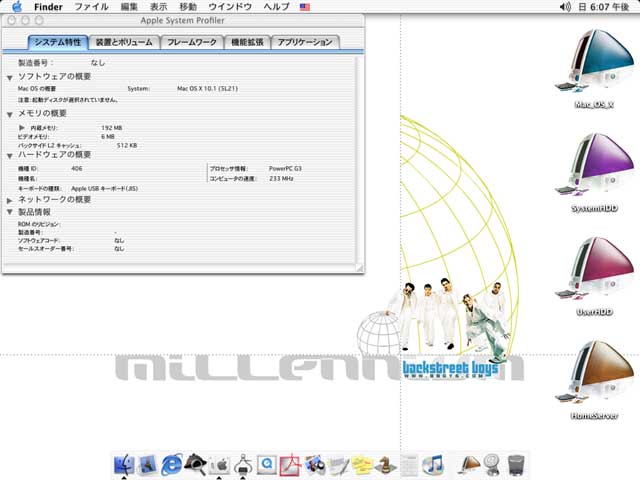Open the ファイル menu
This screenshot has width=640, height=480.
coord(91,7)
